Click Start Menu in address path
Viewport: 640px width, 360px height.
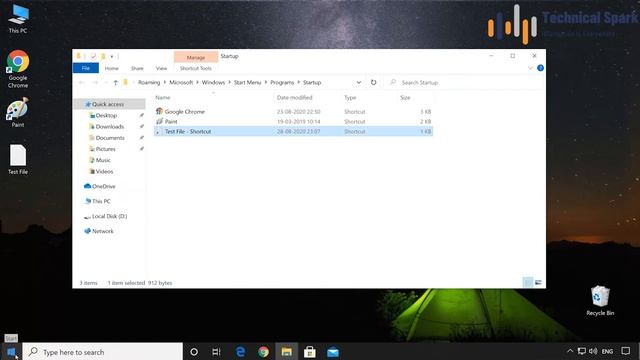[247, 82]
